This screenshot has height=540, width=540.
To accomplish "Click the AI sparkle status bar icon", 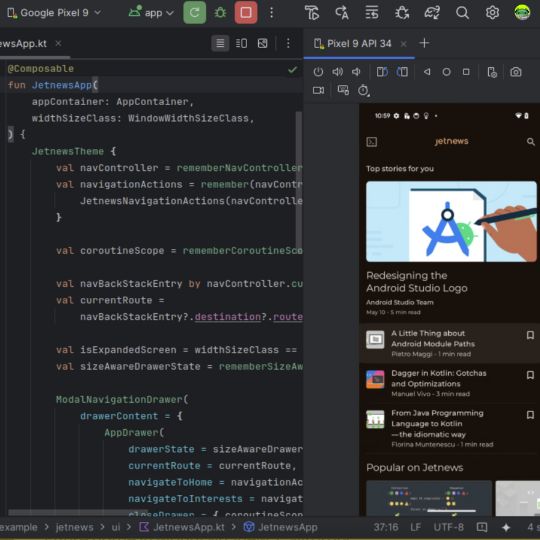I will (506, 527).
